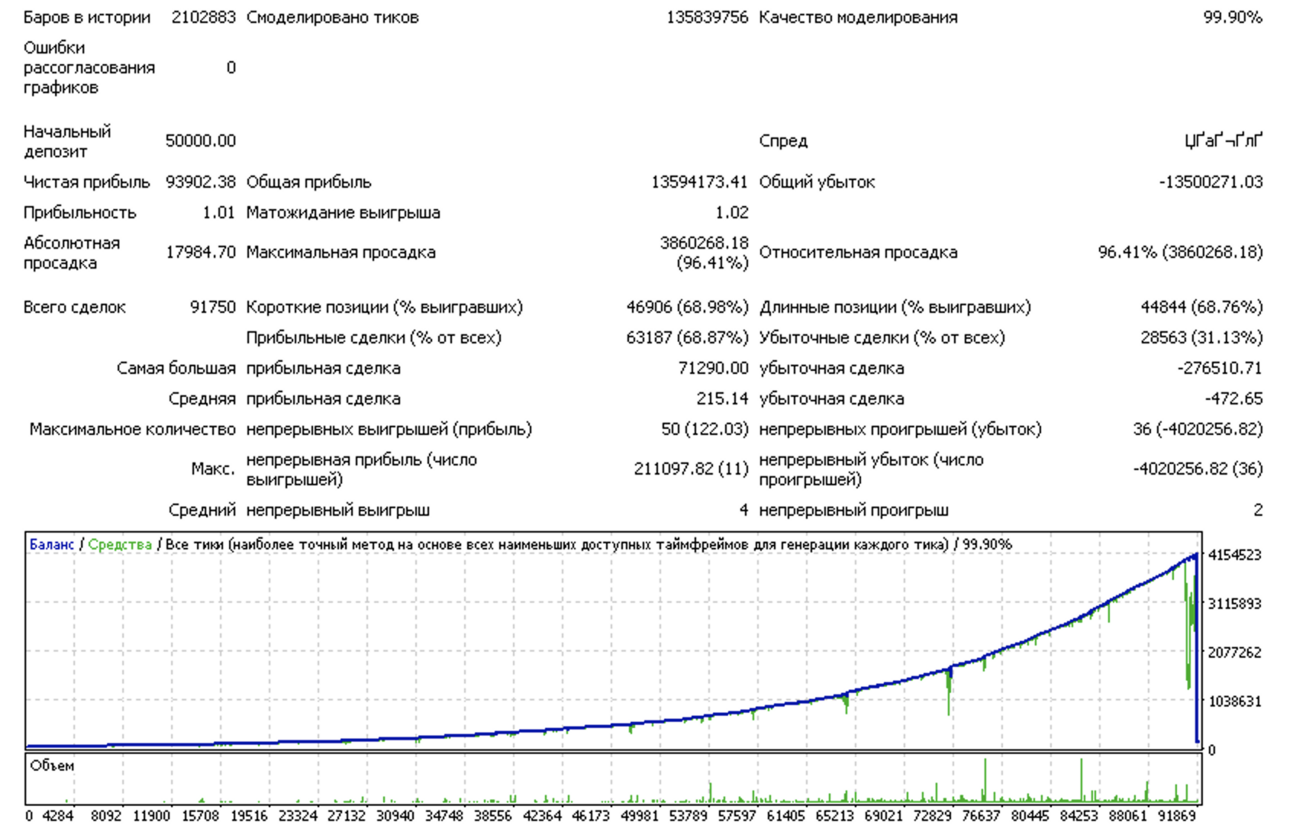Image resolution: width=1290 pixels, height=835 pixels.
Task: Click the "Смоделировано тиков" label
Action: [332, 17]
